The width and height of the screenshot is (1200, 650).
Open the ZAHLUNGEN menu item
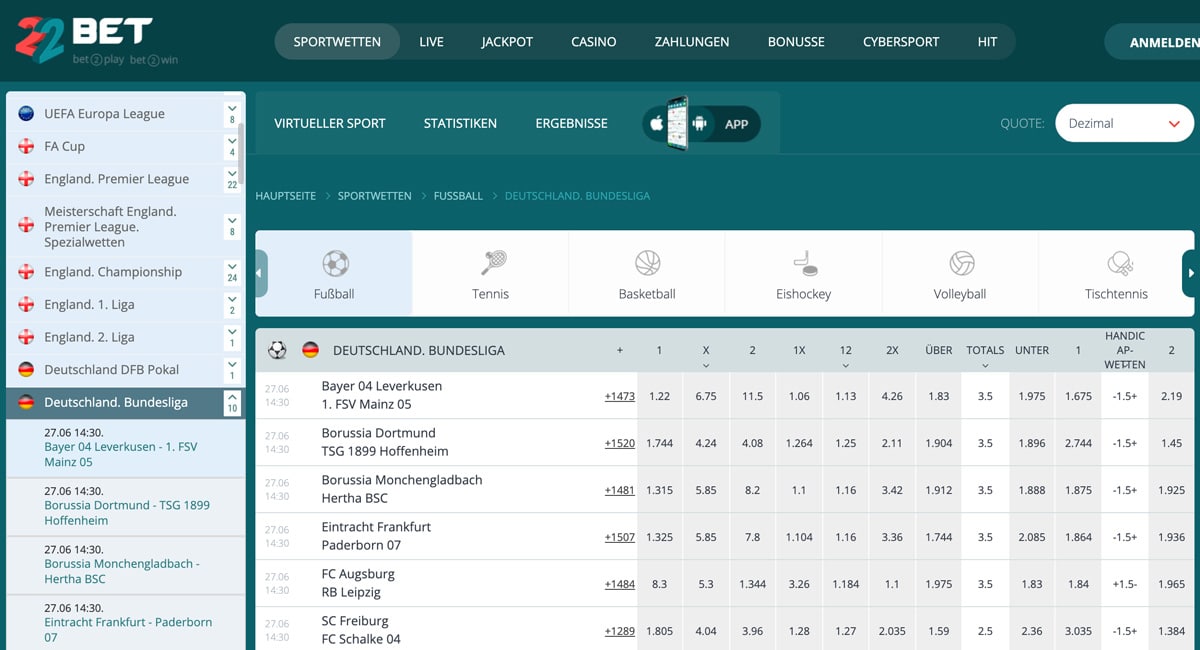click(x=692, y=42)
